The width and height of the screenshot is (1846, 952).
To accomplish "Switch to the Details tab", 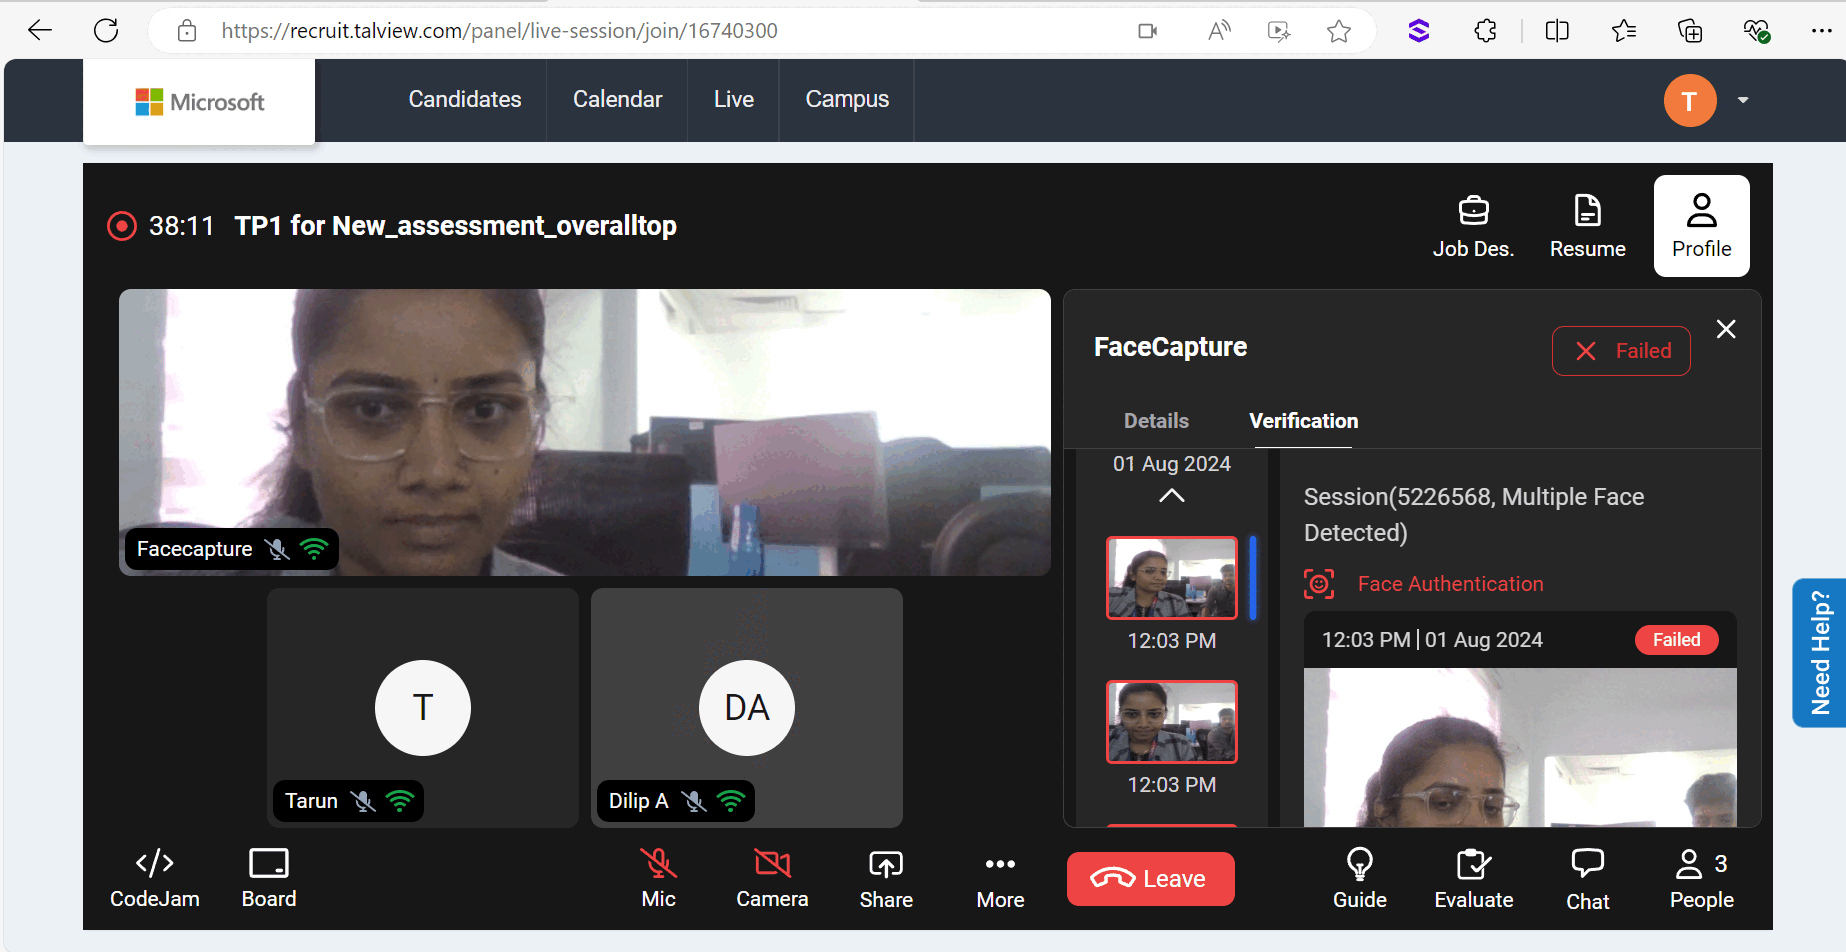I will [1156, 421].
